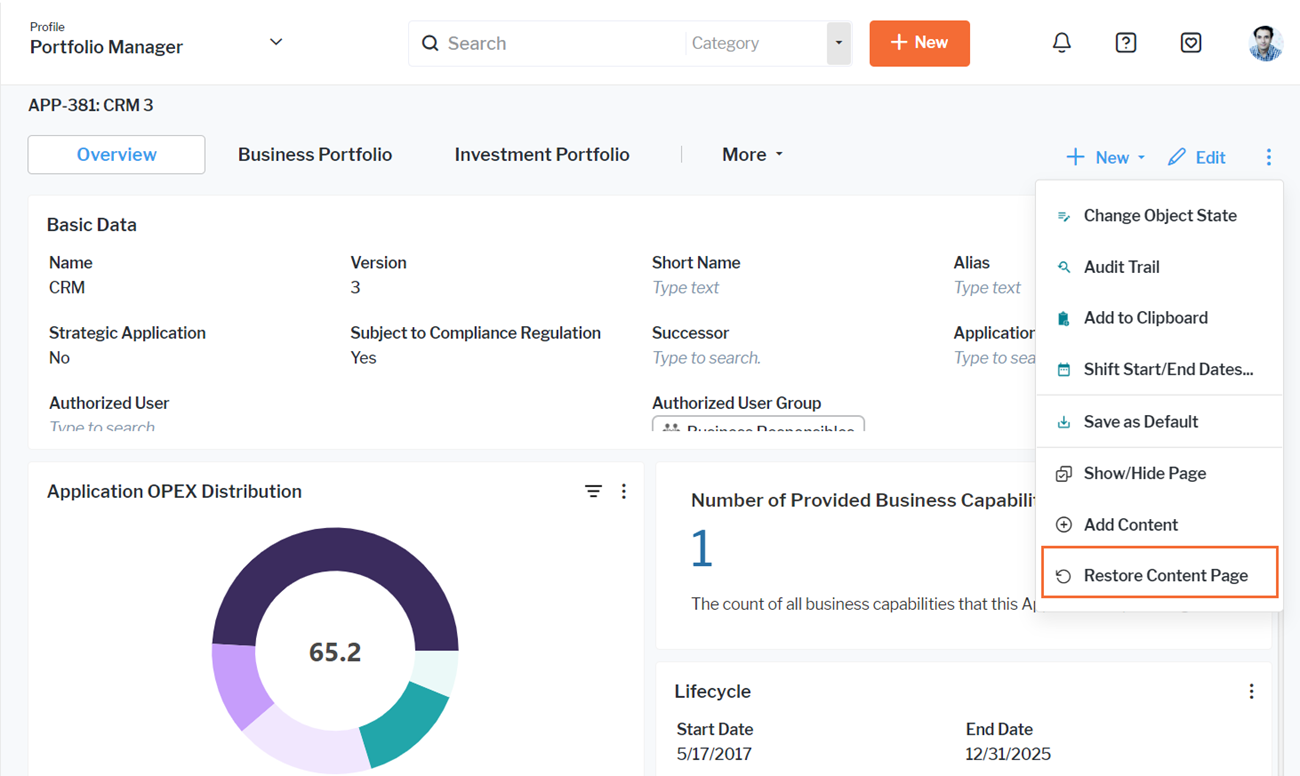Click the filter icon on OPEX Distribution
Viewport: 1300px width, 776px height.
click(593, 491)
